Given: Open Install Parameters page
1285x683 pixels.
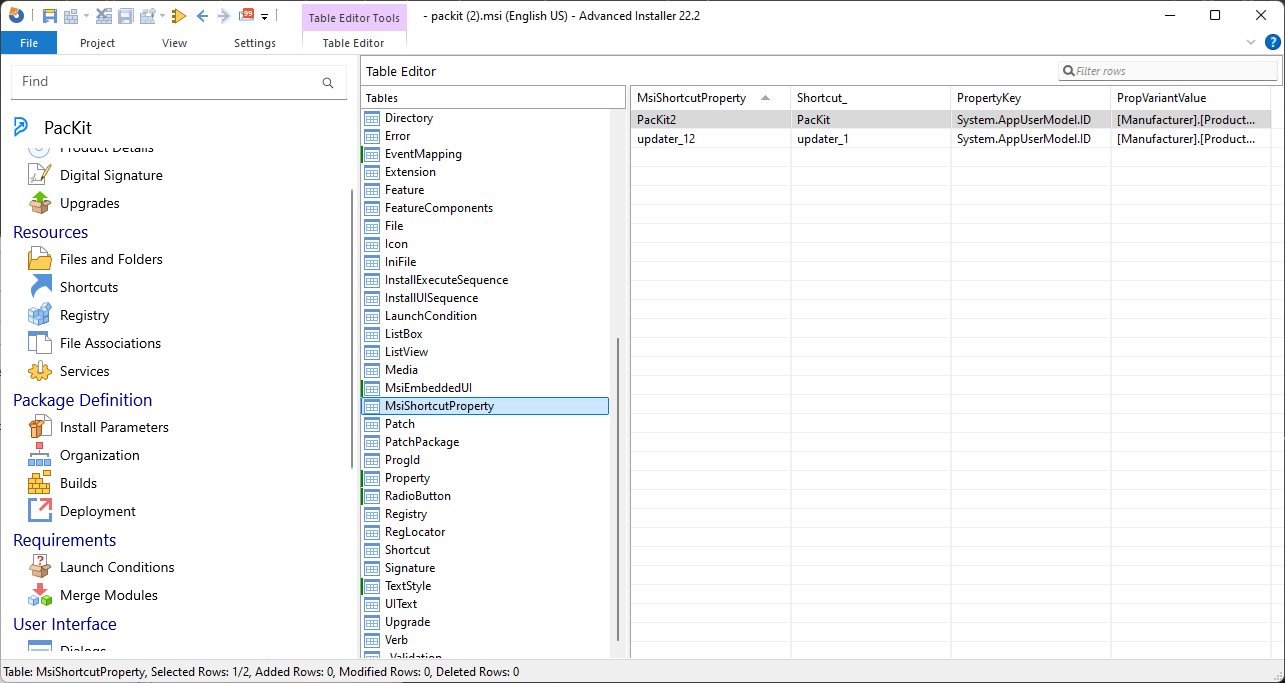Looking at the screenshot, I should click(114, 427).
